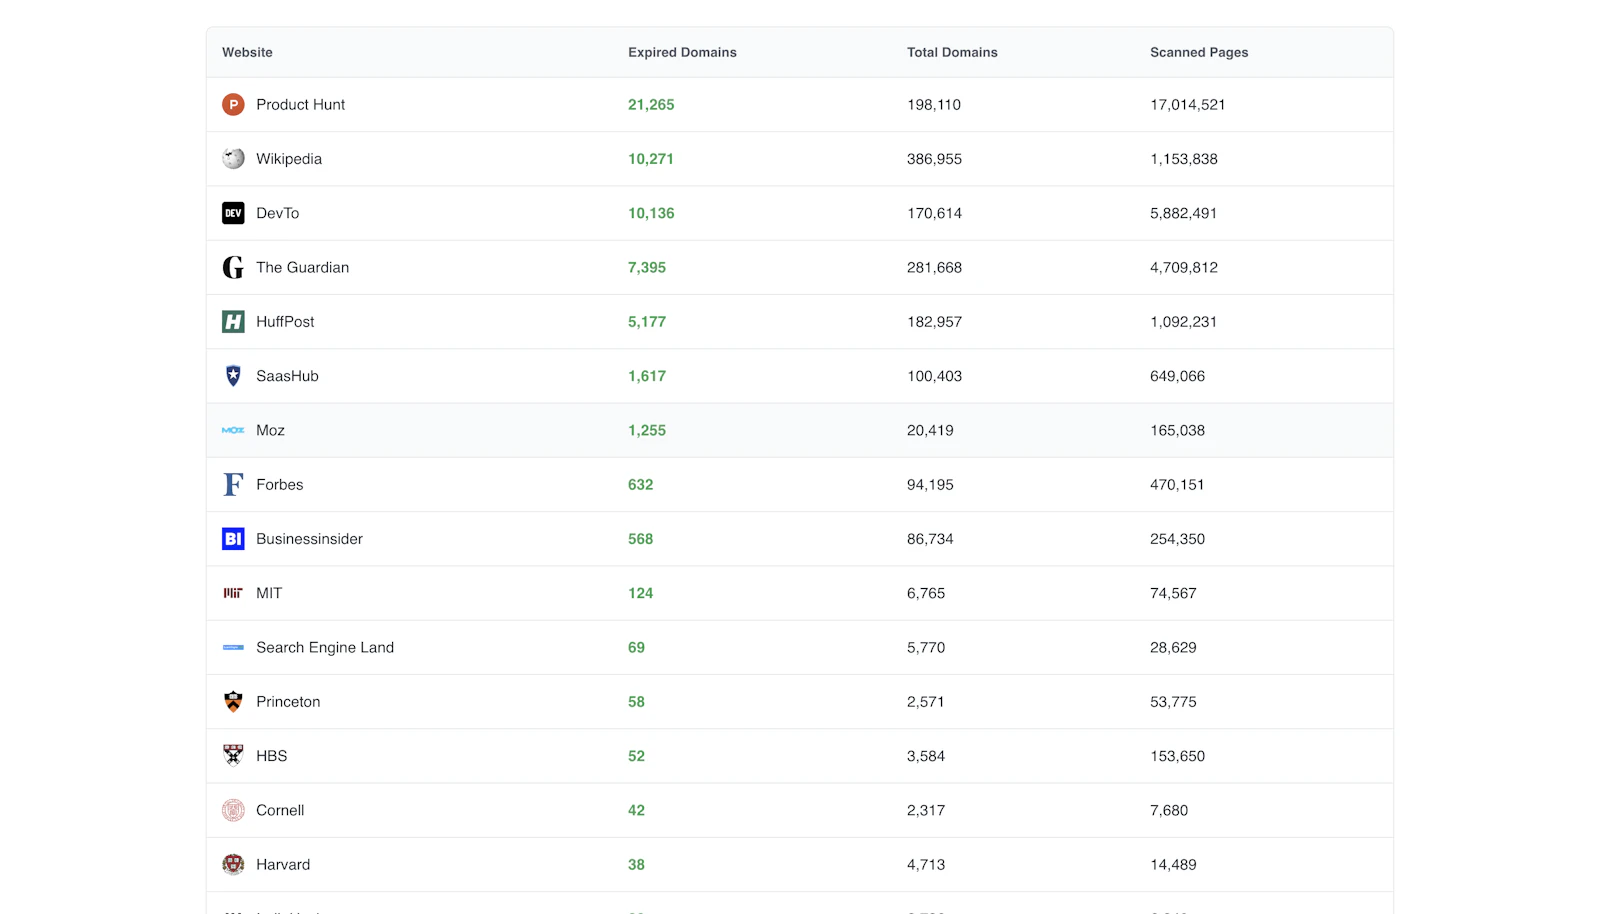The image size is (1600, 914).
Task: Click Search Engine Land's 69 expired domains
Action: coord(636,647)
